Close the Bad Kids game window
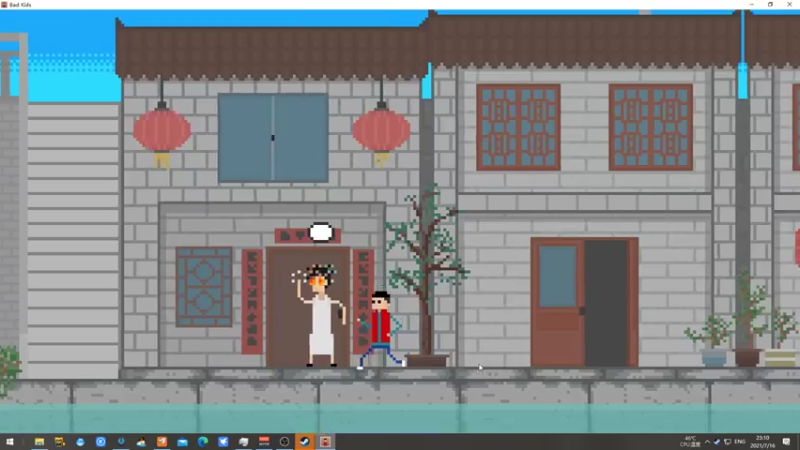 coord(789,5)
